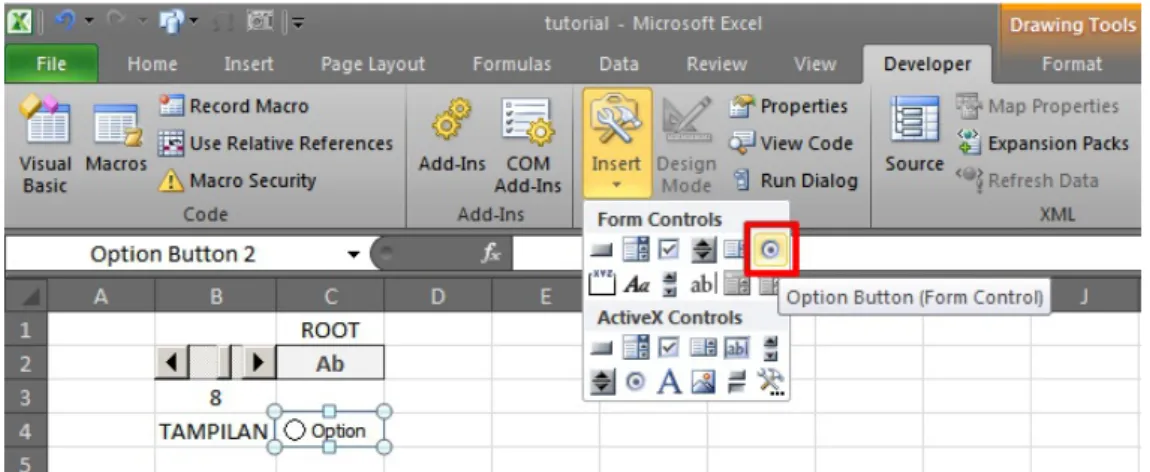Select ActiveX Combo Box control
The height and width of the screenshot is (472, 1150).
(634, 349)
